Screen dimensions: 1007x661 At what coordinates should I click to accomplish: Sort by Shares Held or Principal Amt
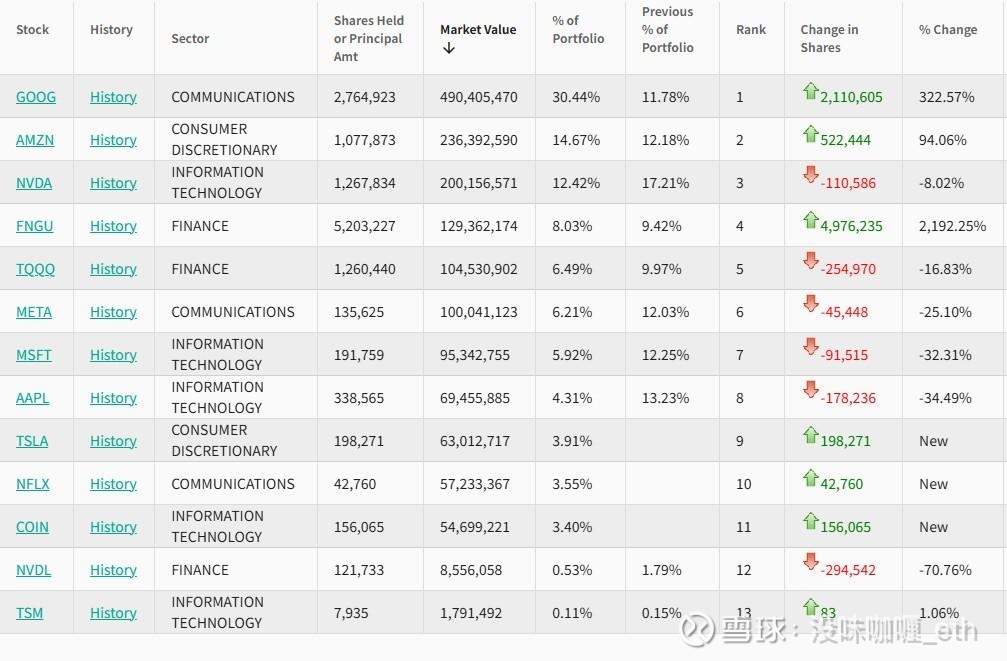368,39
